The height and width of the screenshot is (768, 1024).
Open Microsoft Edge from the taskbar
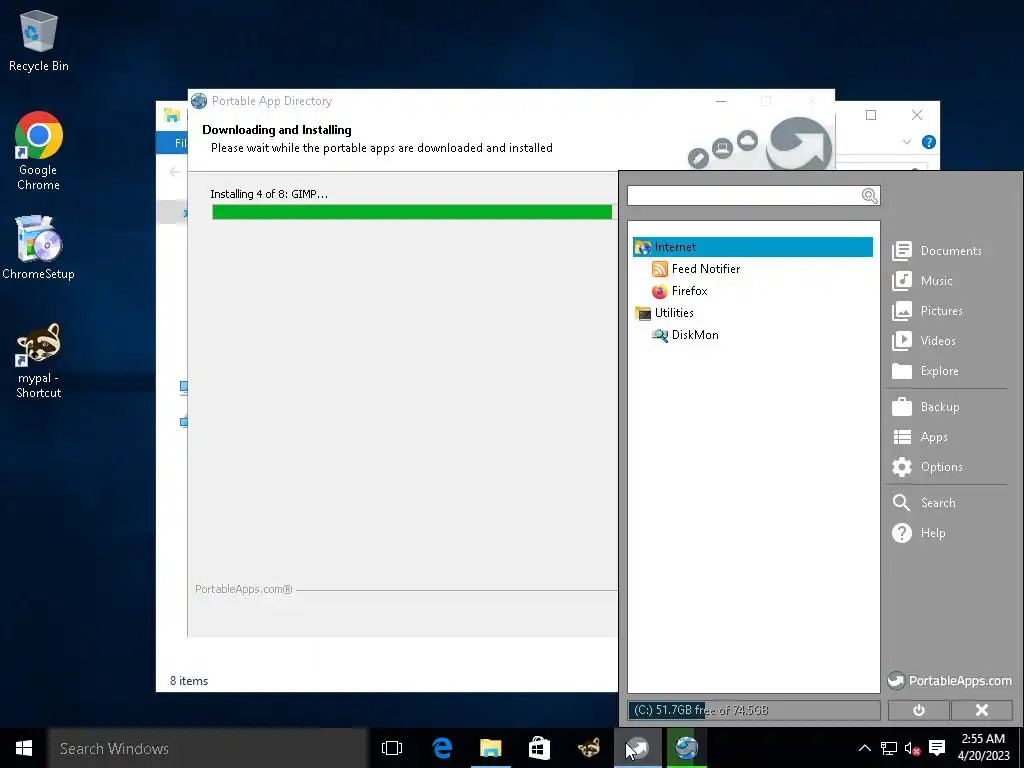click(x=442, y=748)
